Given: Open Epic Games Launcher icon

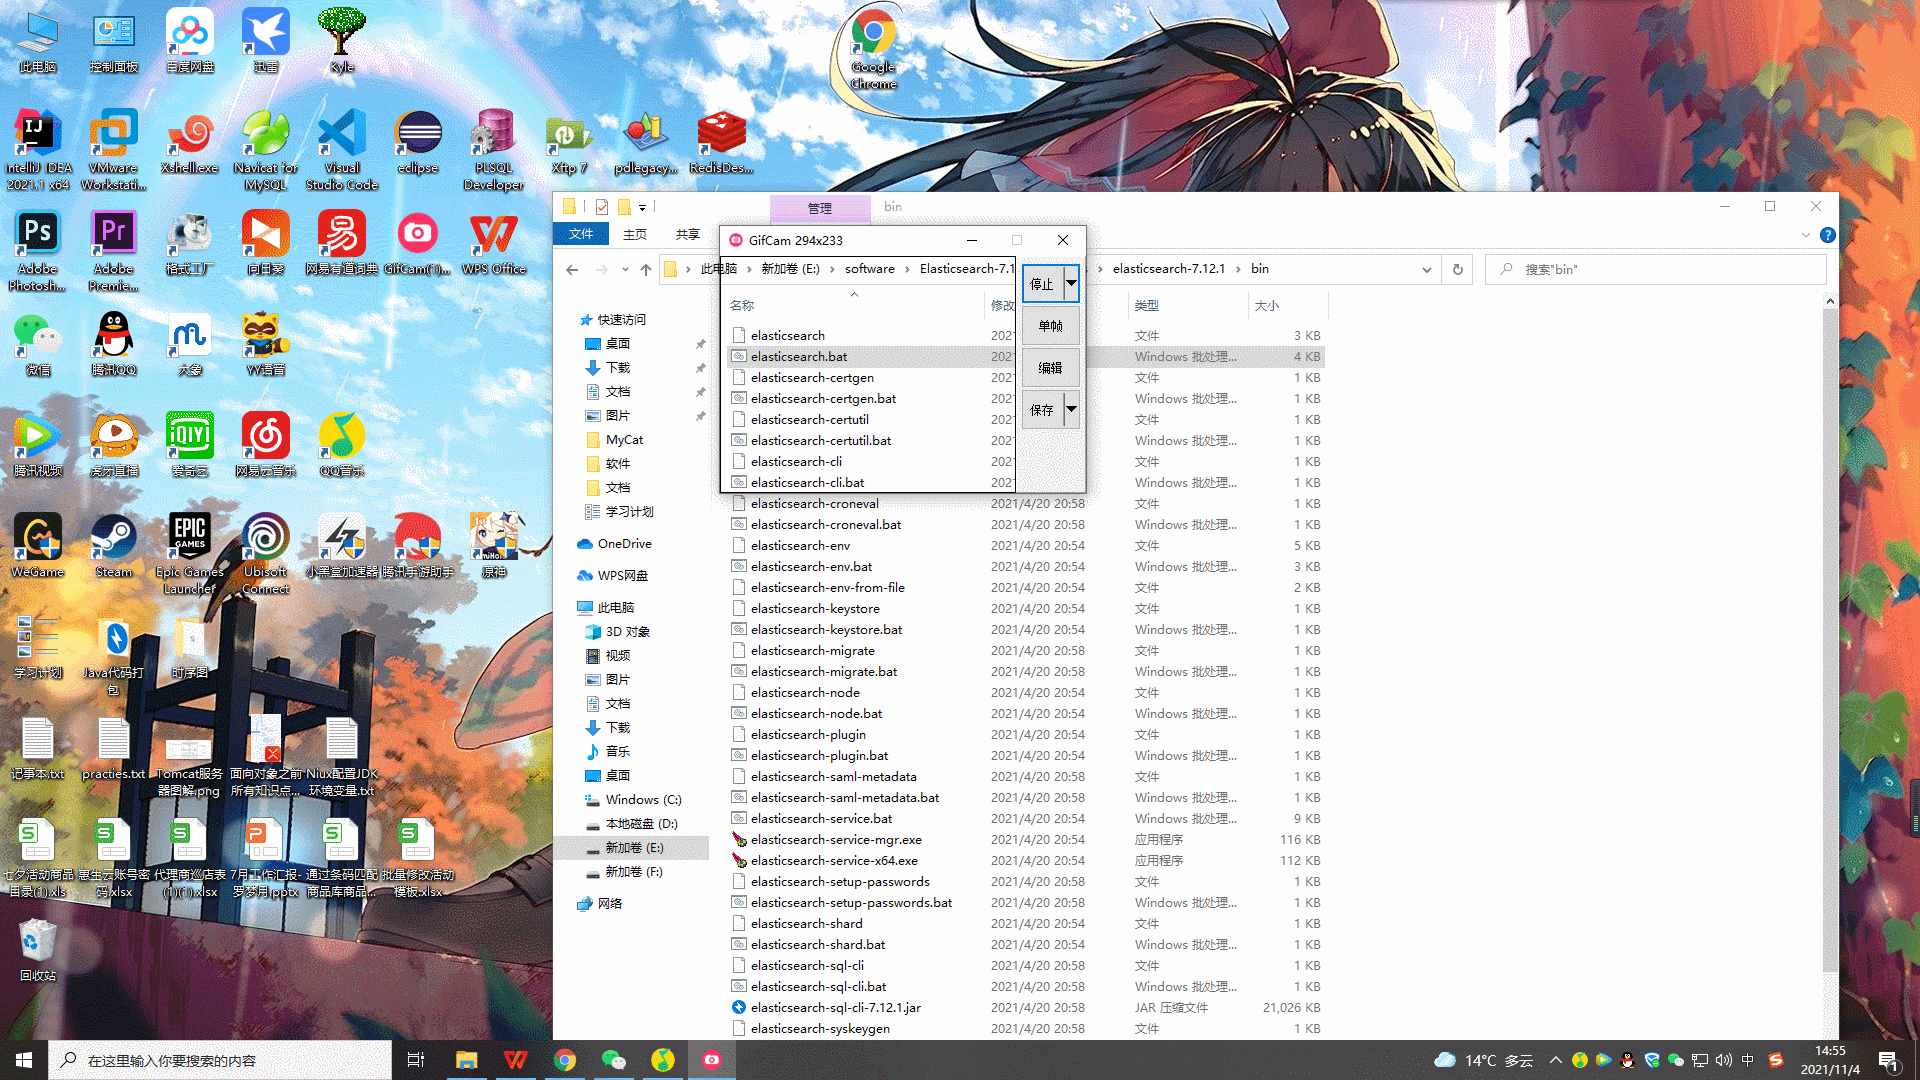Looking at the screenshot, I should (190, 553).
